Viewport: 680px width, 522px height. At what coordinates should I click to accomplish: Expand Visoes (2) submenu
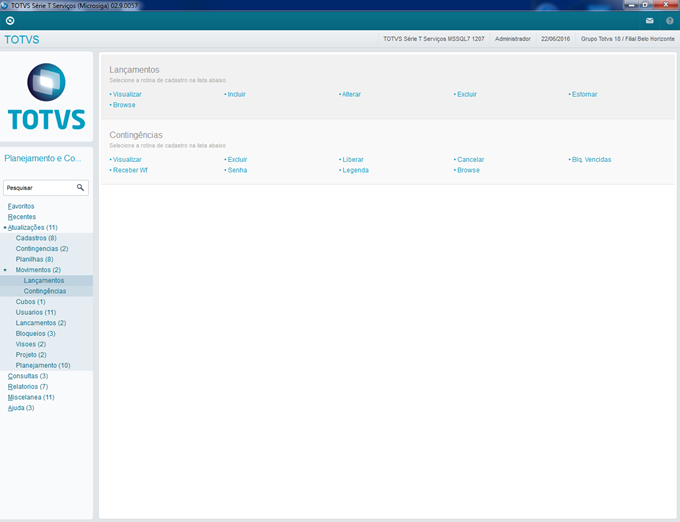coord(31,344)
